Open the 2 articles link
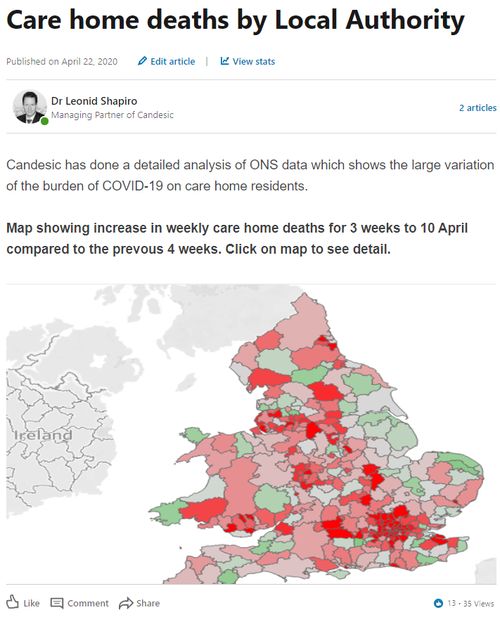The image size is (500, 617). [478, 108]
